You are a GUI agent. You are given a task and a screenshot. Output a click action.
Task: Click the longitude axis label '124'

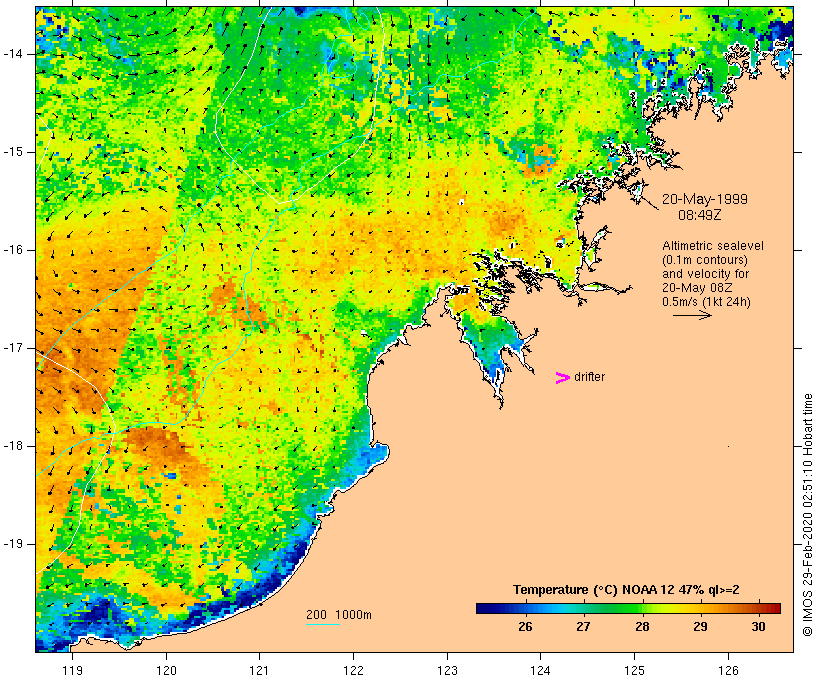pos(540,671)
